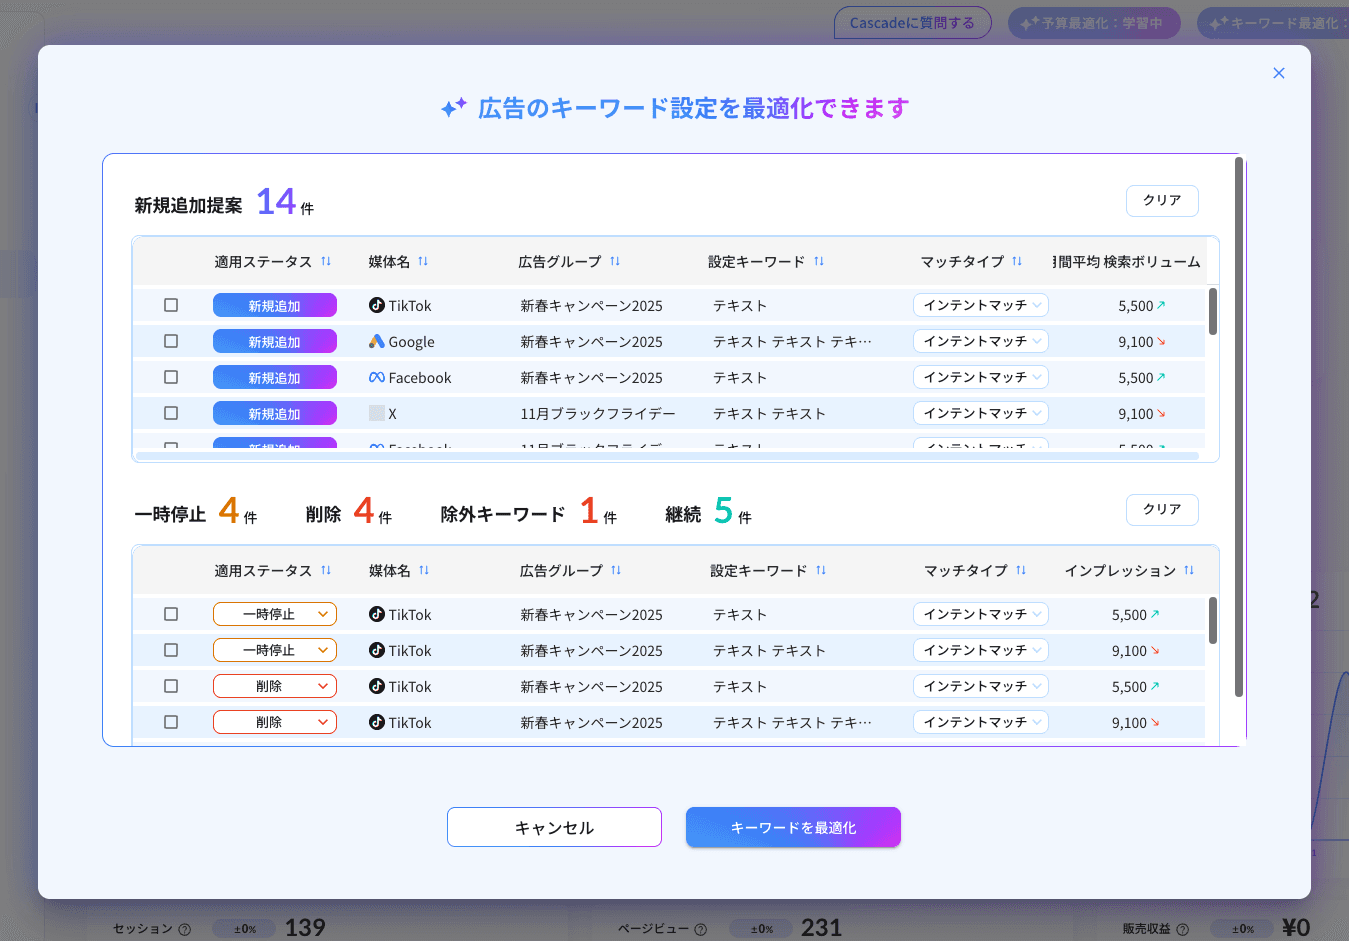Click the upward trend arrow next to 5,500

coord(1162,304)
